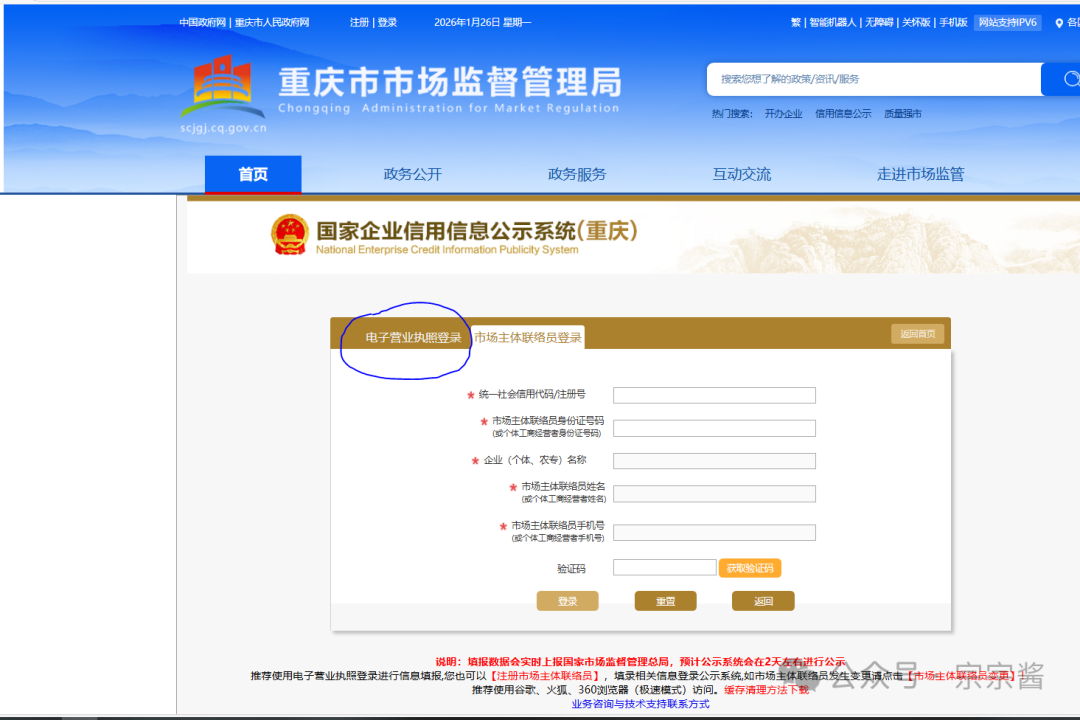
Task: Switch to 电子营业执照登录 tab
Action: tap(413, 338)
